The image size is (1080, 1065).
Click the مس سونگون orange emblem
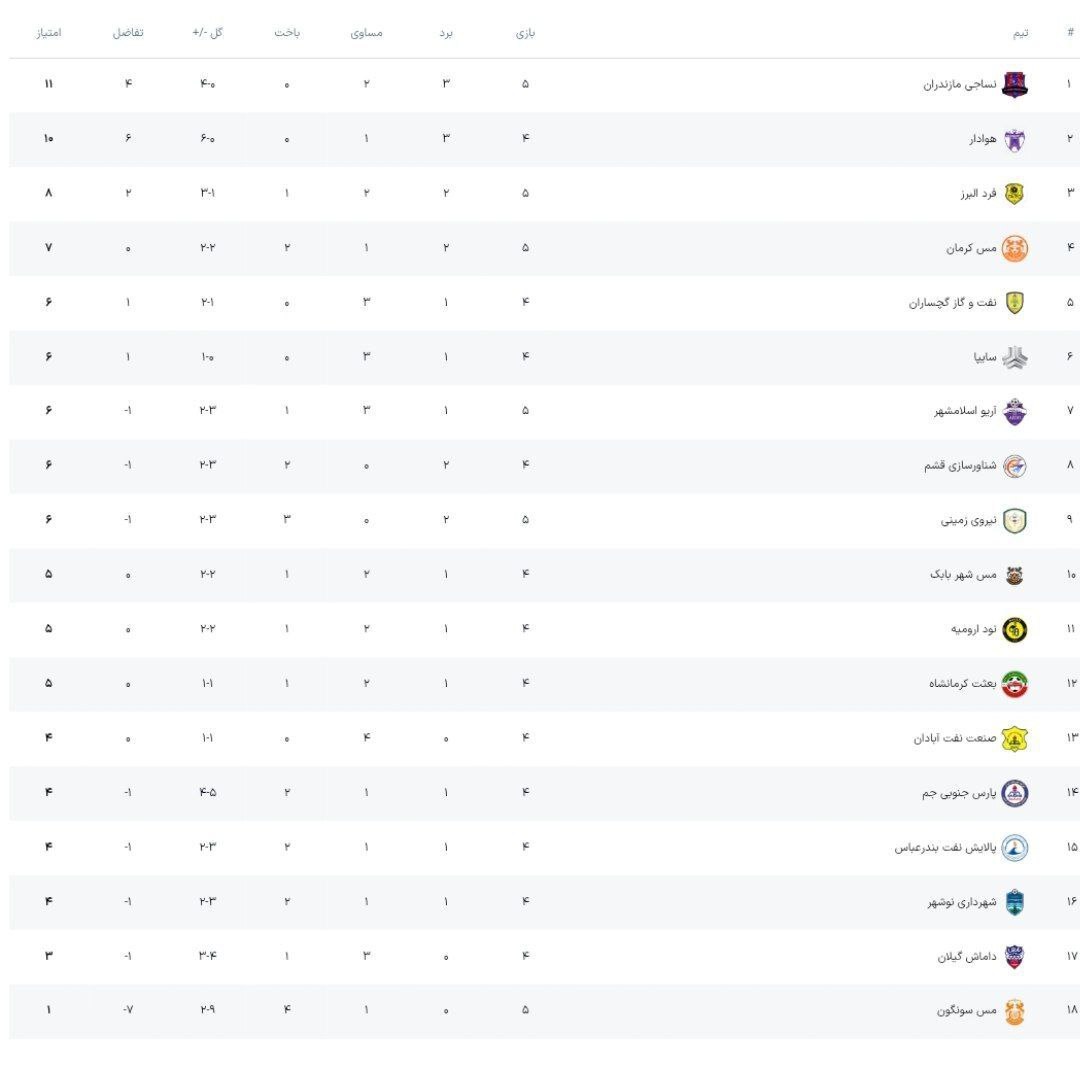point(1015,1011)
